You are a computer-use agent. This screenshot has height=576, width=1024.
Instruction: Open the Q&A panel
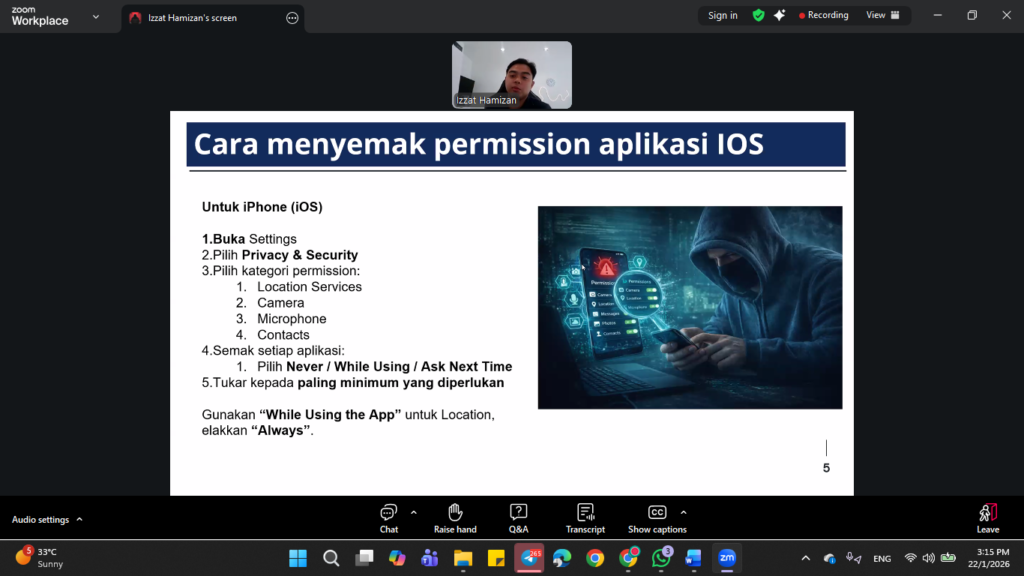pyautogui.click(x=518, y=517)
